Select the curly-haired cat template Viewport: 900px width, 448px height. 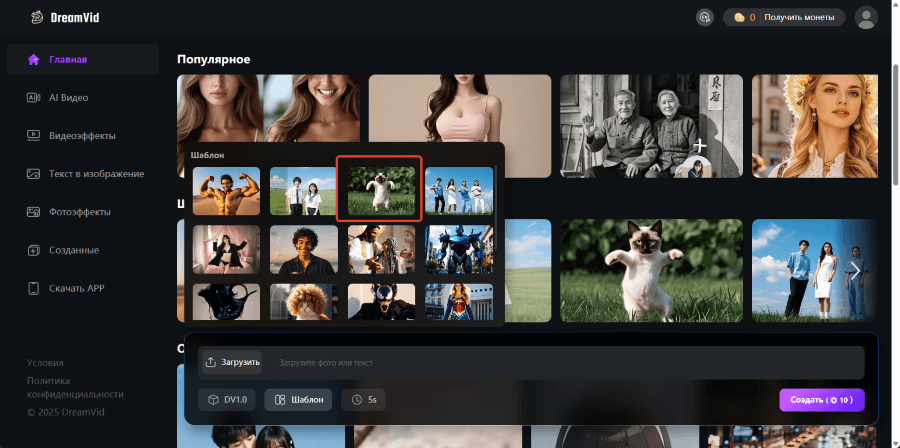pyautogui.click(x=304, y=301)
